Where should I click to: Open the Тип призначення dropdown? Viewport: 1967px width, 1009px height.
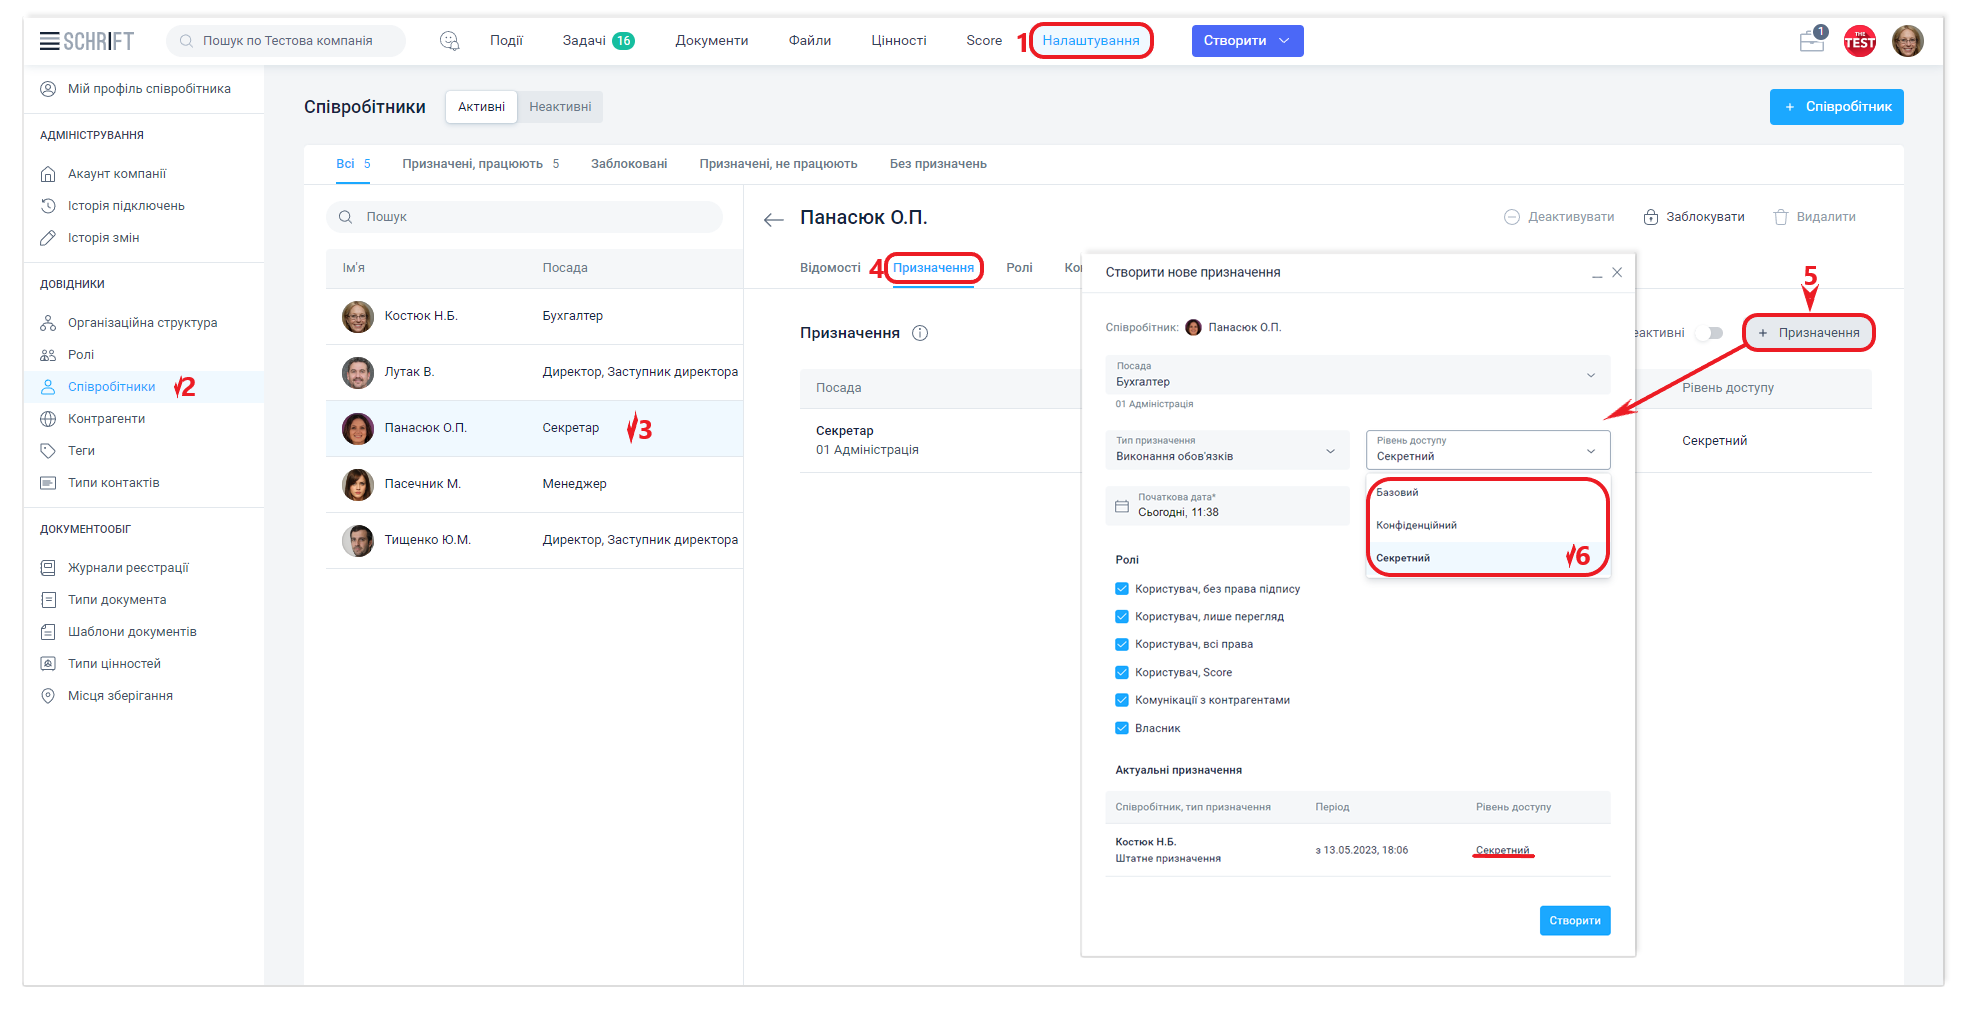(x=1330, y=450)
